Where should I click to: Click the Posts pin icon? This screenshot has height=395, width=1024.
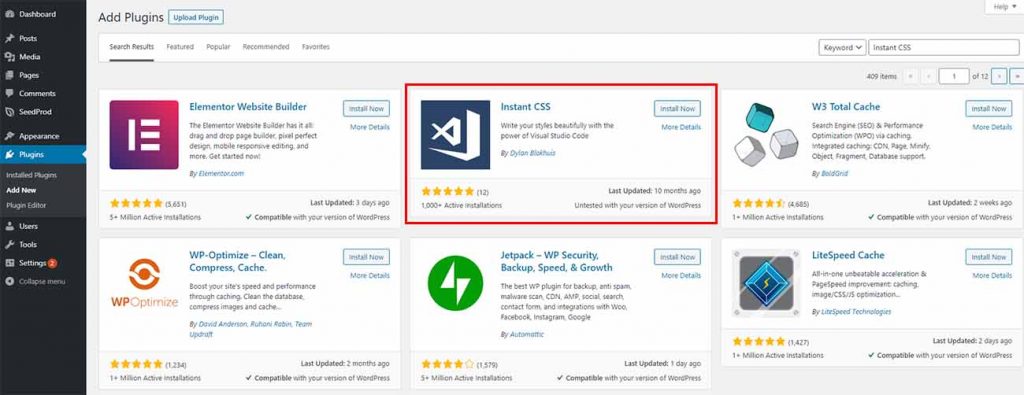(9, 39)
